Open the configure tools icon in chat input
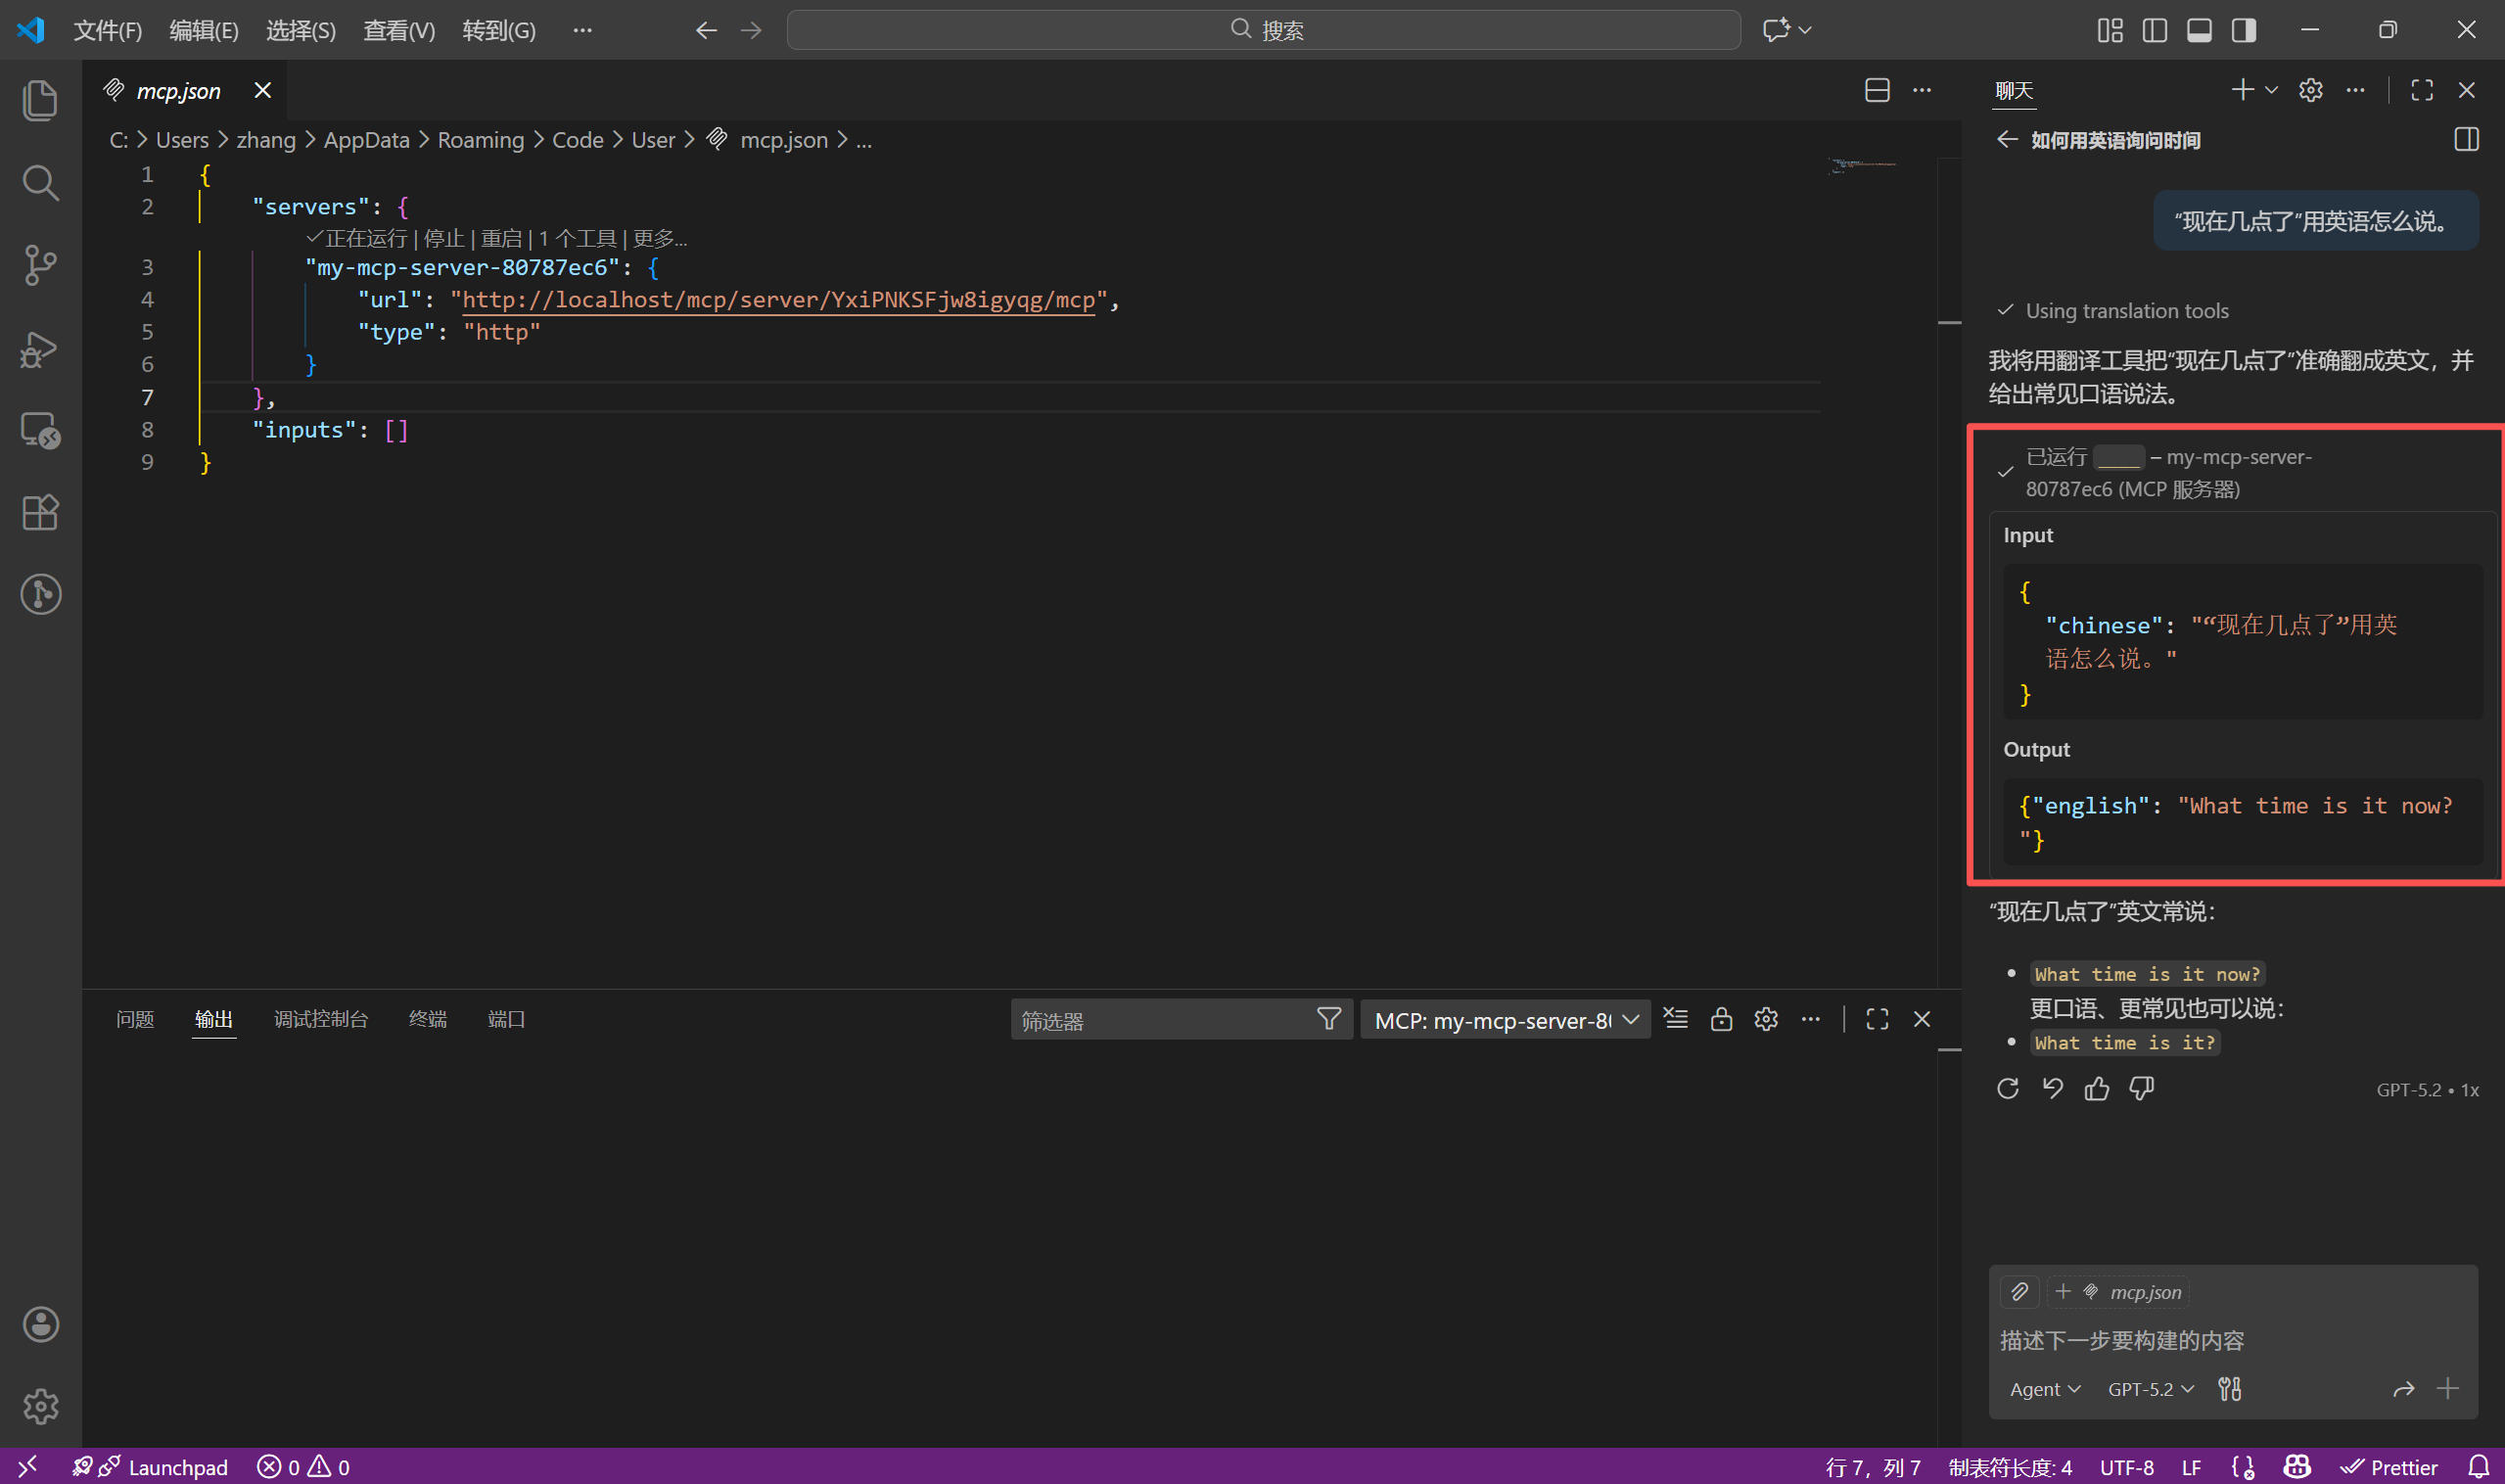2505x1484 pixels. 2229,1389
